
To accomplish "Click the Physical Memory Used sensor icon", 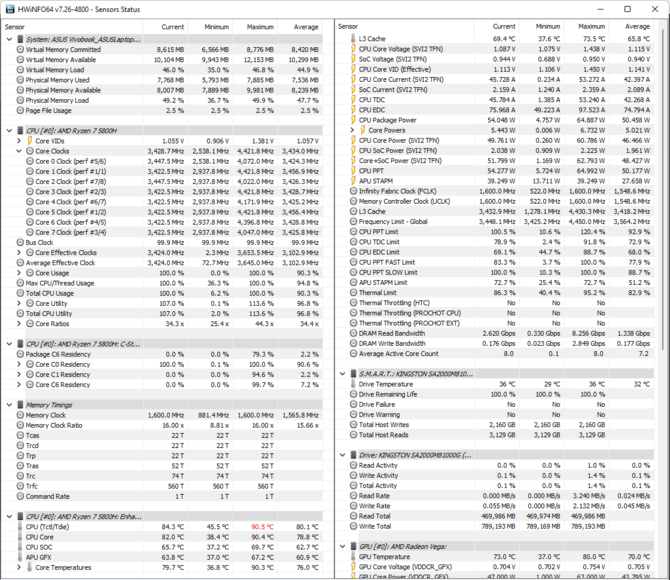I will point(20,80).
